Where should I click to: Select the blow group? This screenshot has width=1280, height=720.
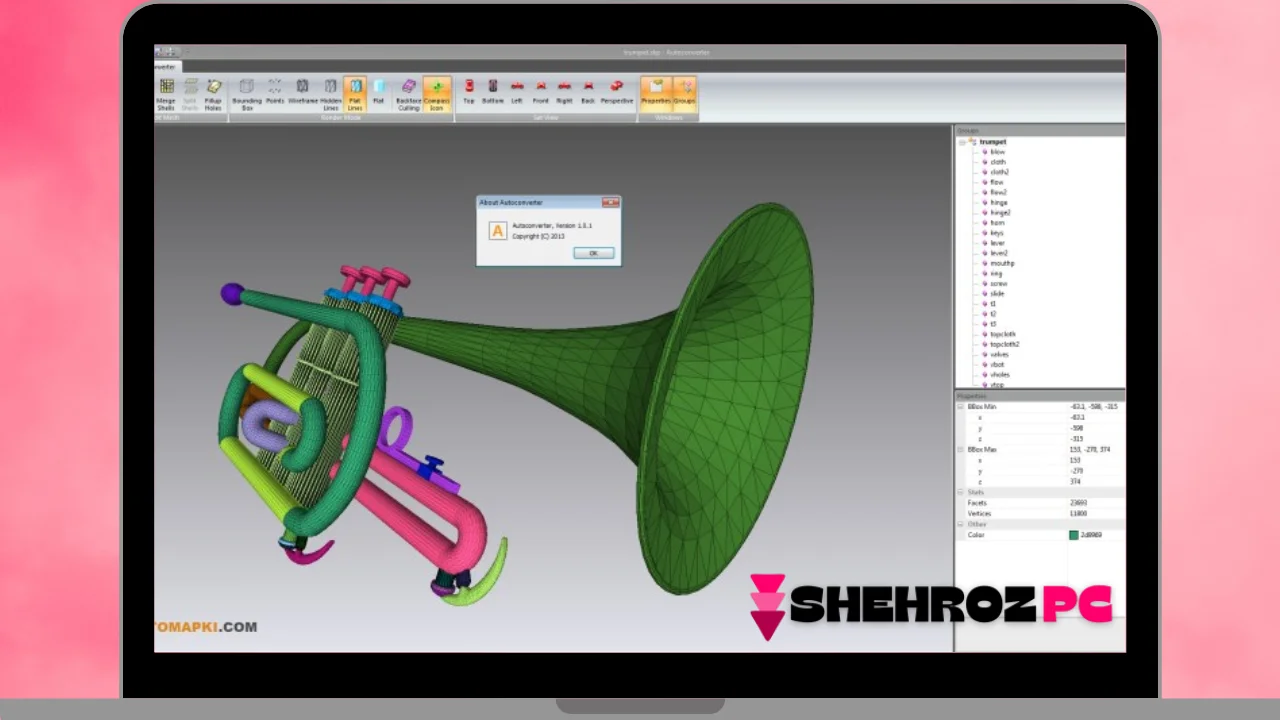coord(997,152)
